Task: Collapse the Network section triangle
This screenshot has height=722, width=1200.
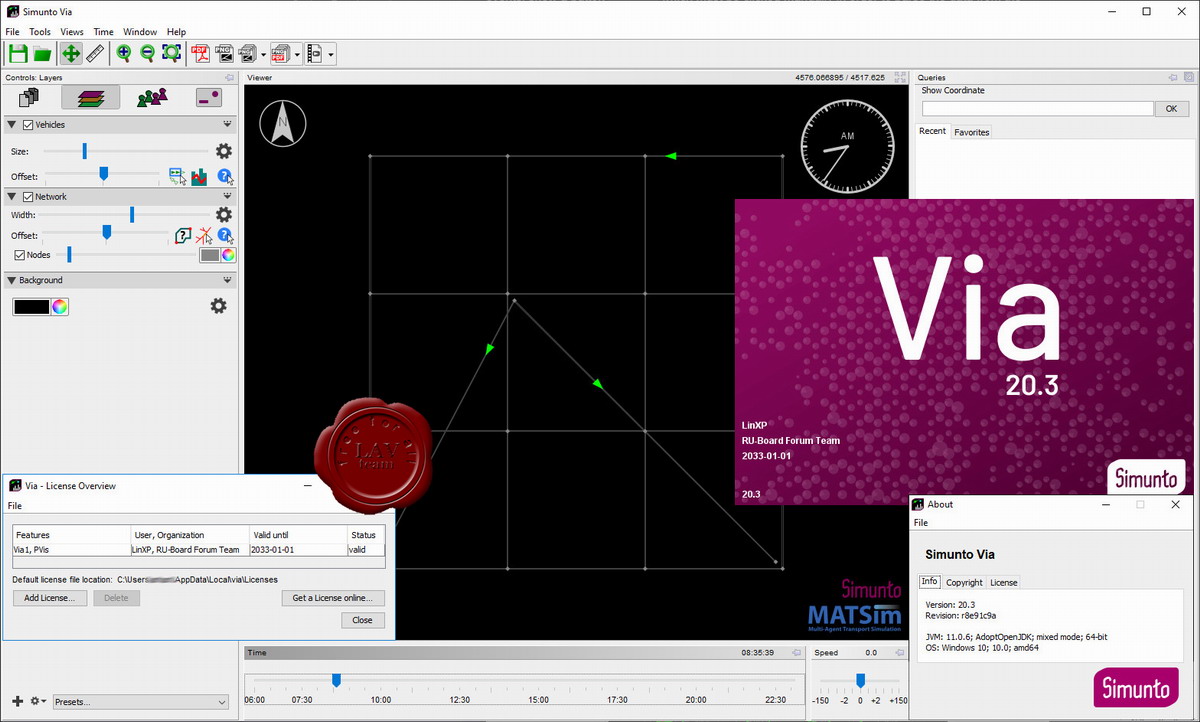Action: click(x=13, y=197)
